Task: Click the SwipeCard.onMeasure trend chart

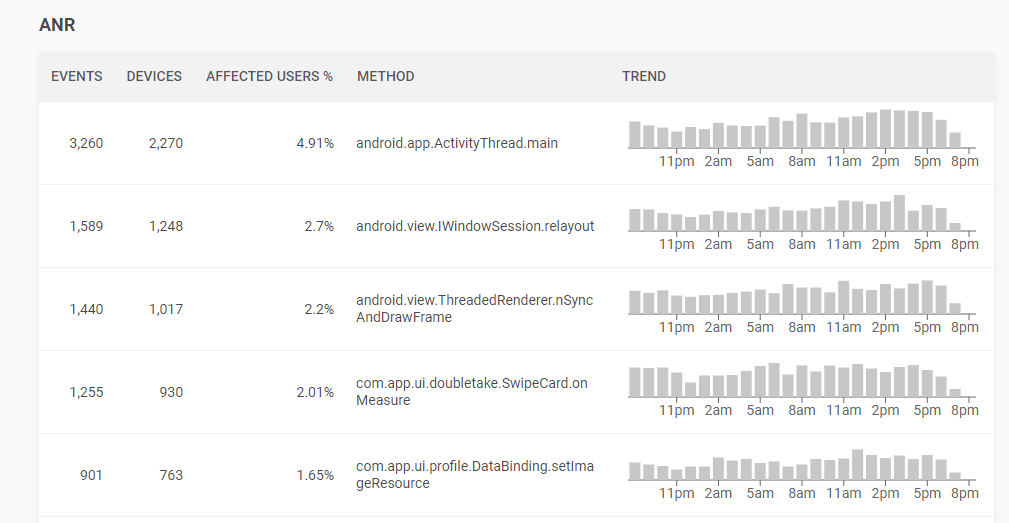Action: pyautogui.click(x=802, y=388)
